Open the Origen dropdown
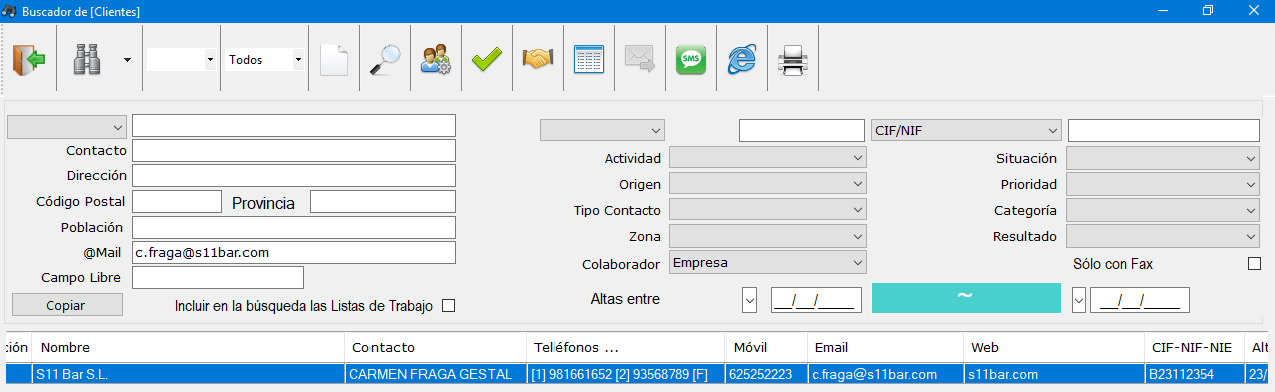1275x392 pixels. (767, 184)
